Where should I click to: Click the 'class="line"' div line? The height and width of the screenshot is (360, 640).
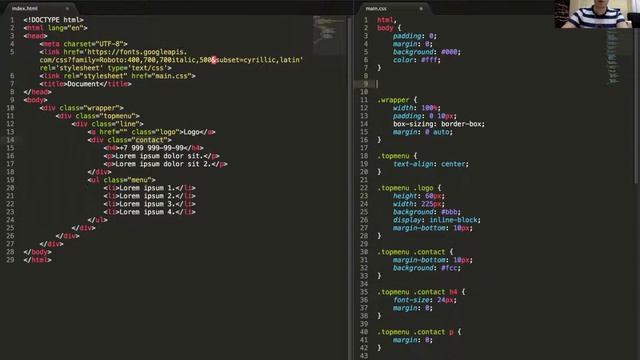[108, 124]
